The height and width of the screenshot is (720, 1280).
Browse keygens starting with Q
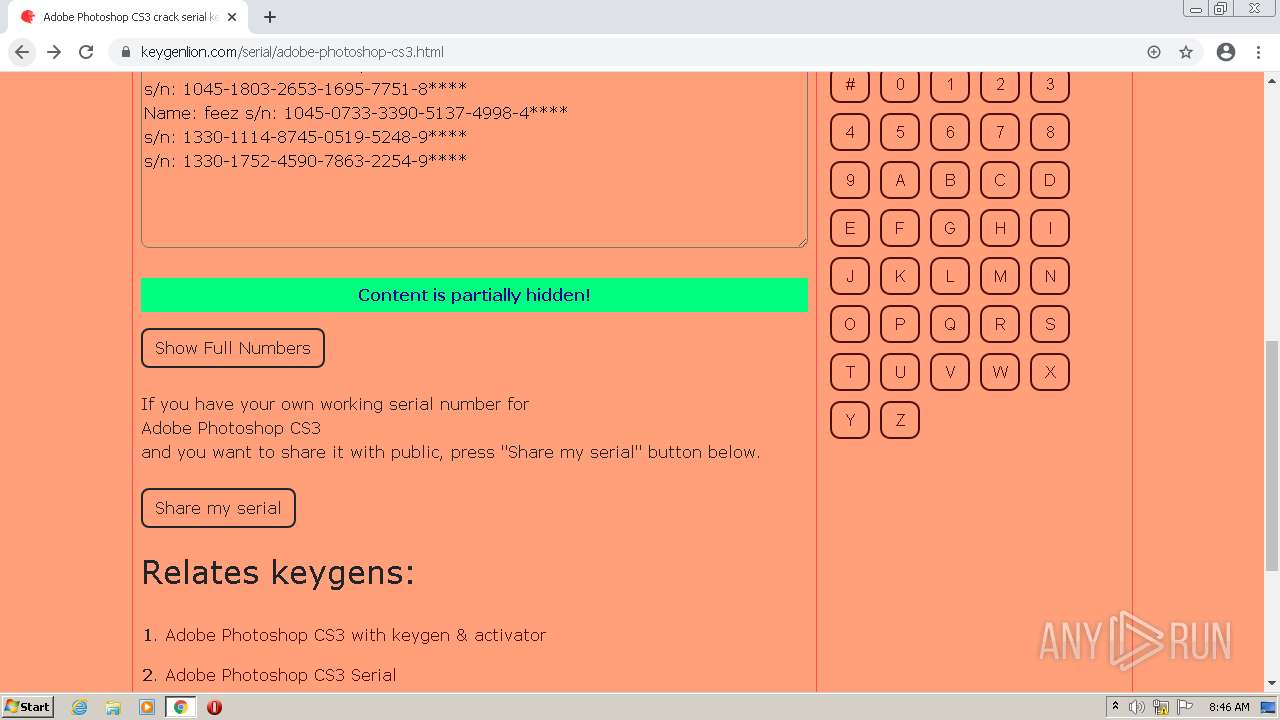coord(950,324)
